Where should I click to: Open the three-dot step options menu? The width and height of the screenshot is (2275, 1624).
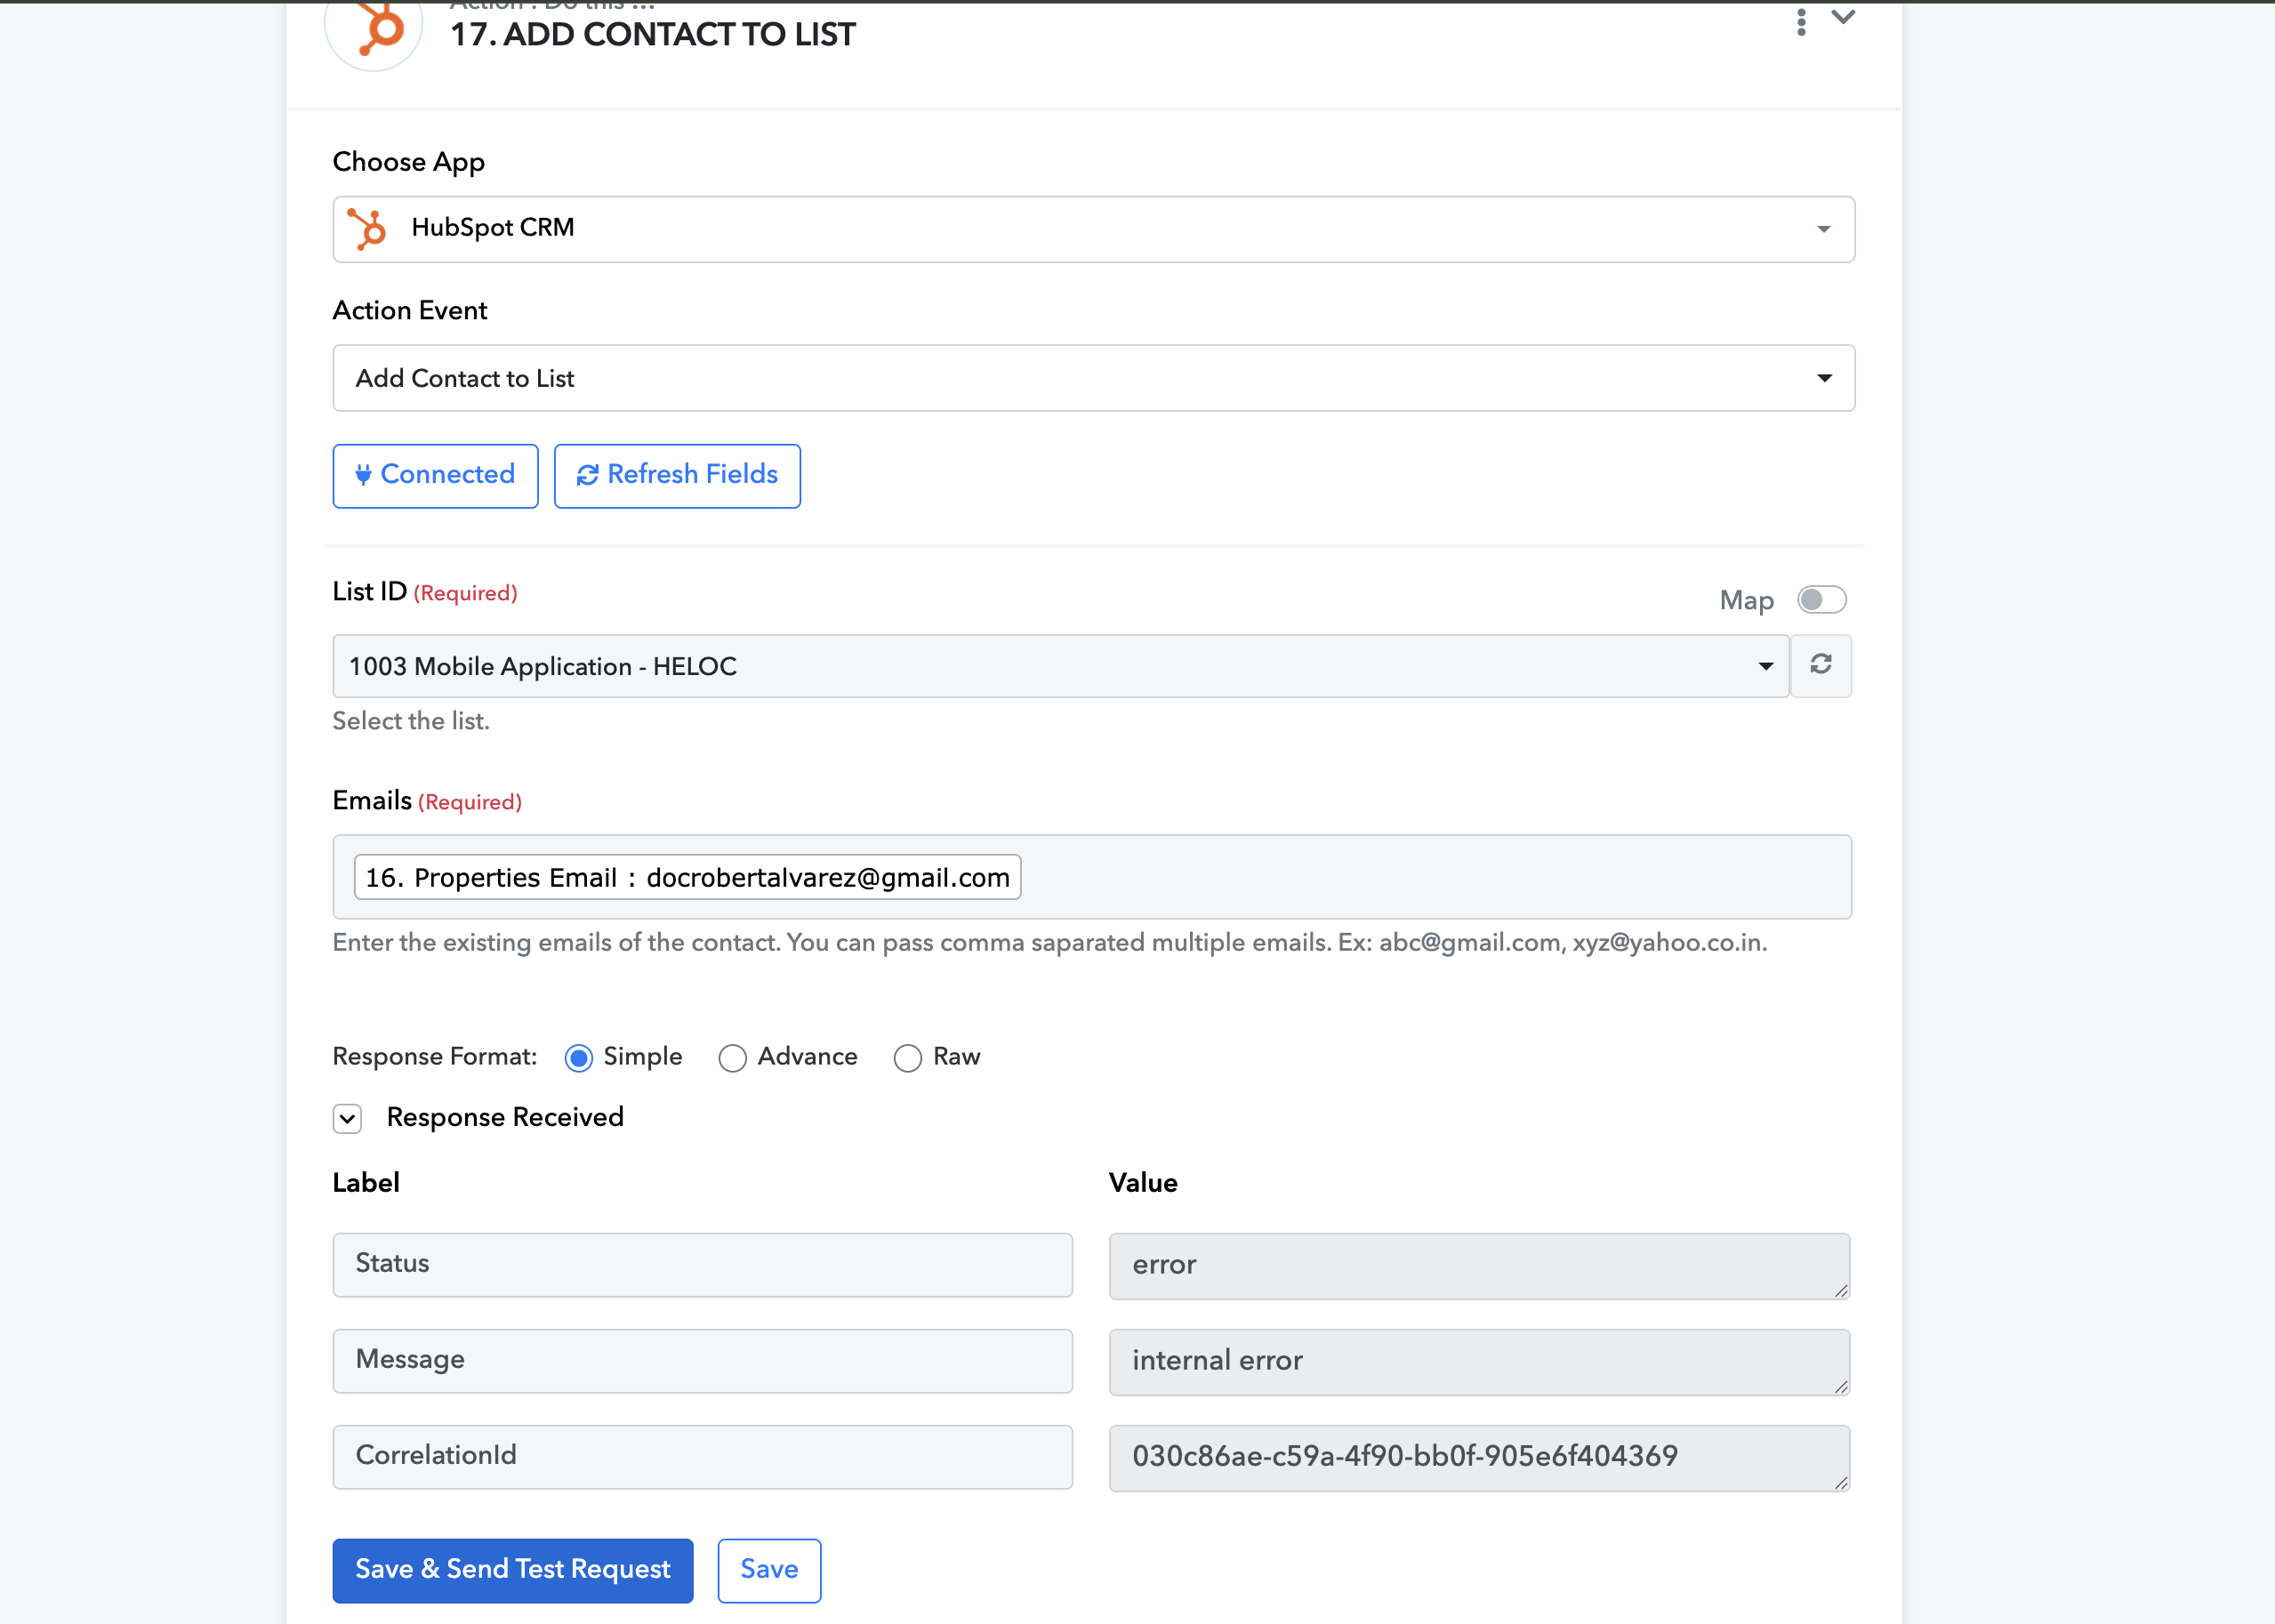click(1801, 21)
